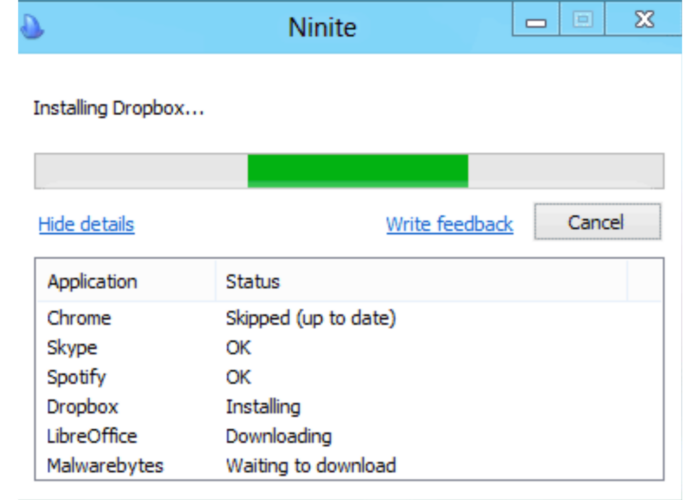This screenshot has width=700, height=500.
Task: Cancel the installation
Action: pyautogui.click(x=597, y=222)
